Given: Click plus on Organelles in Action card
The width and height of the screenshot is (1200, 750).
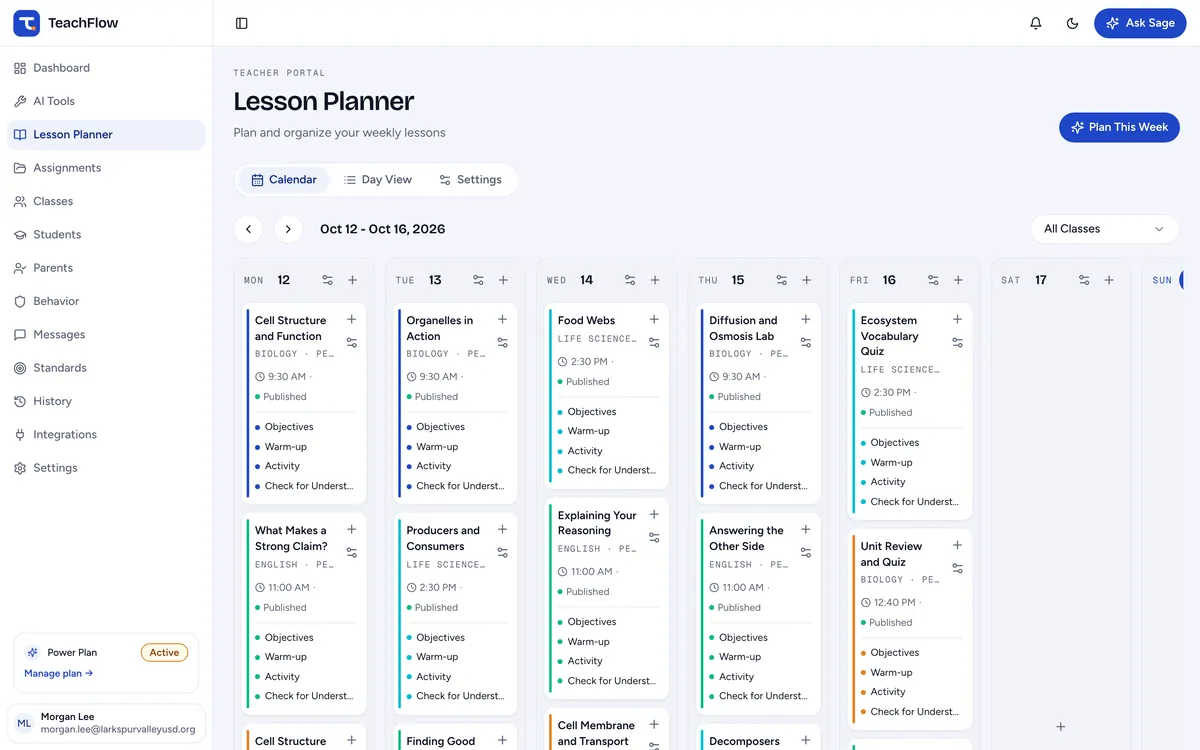Looking at the screenshot, I should coord(502,319).
